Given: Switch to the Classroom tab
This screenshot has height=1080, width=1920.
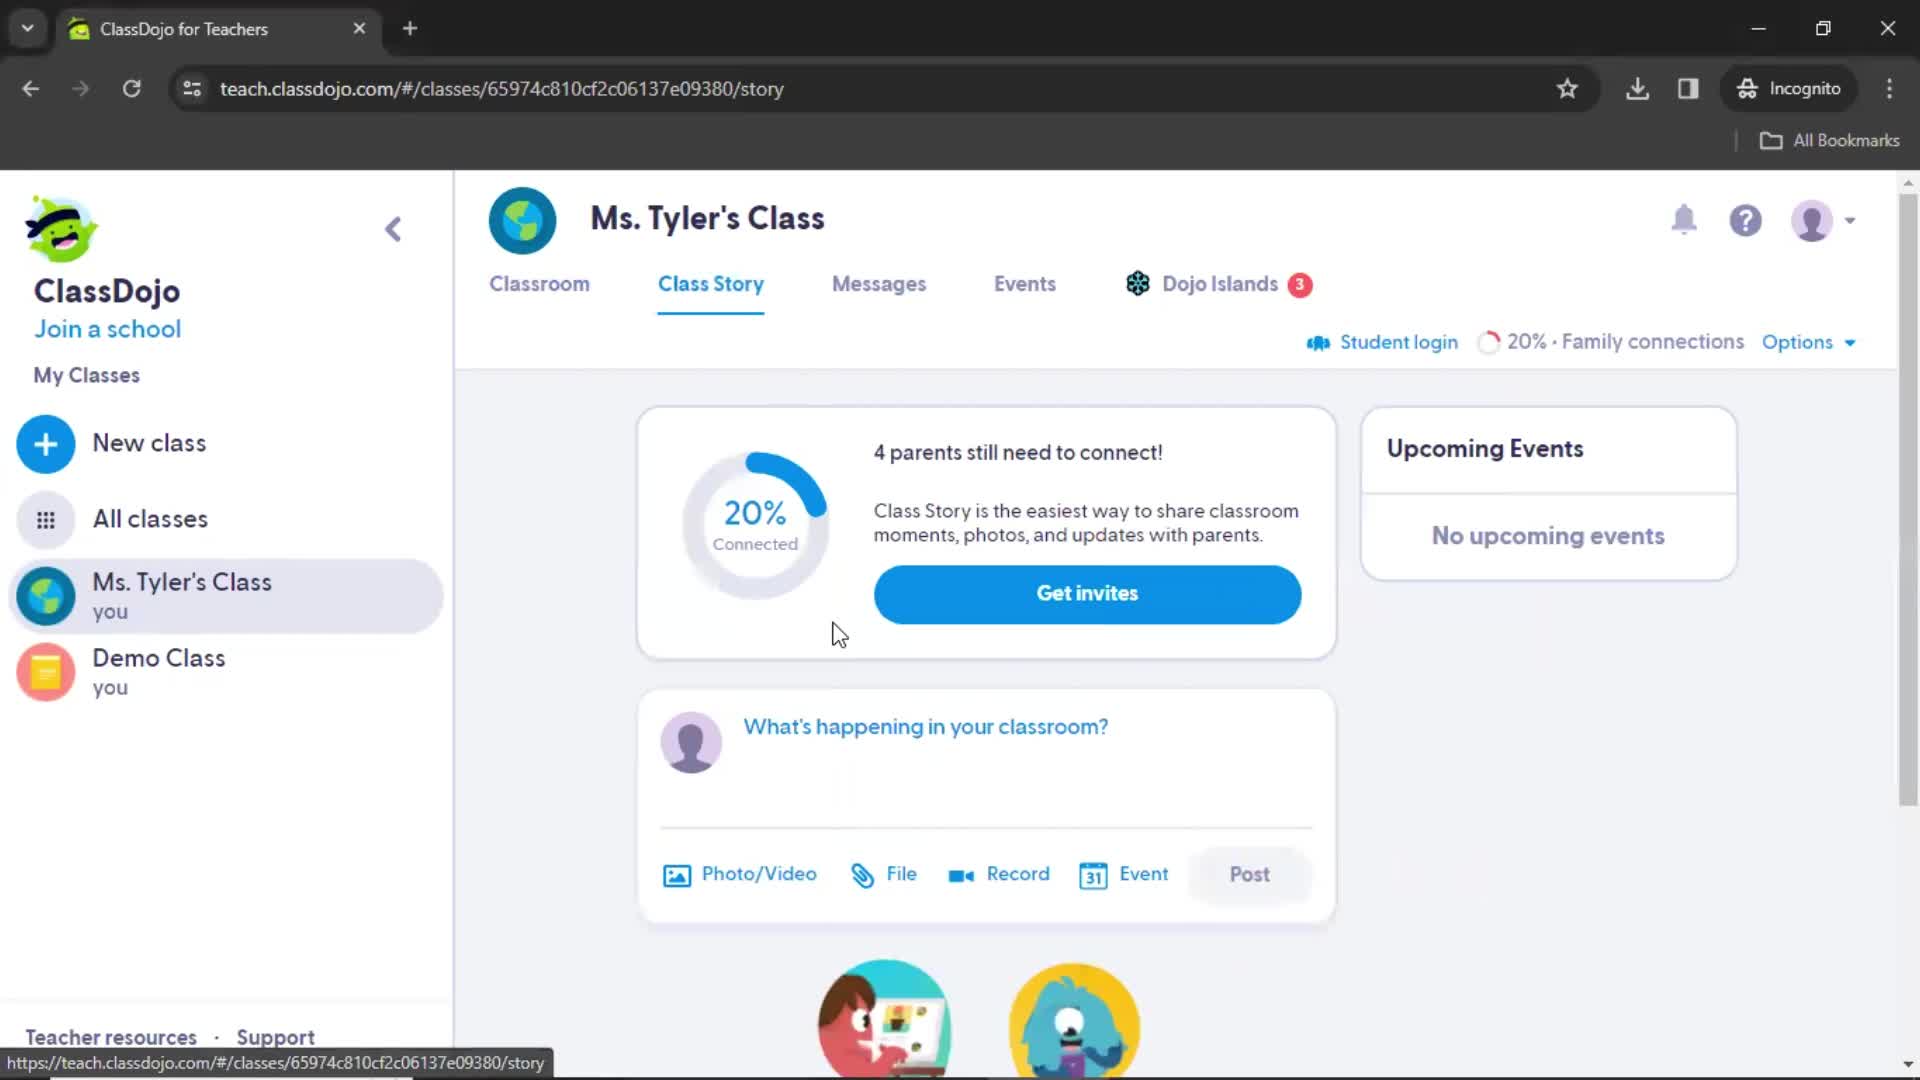Looking at the screenshot, I should (x=539, y=284).
